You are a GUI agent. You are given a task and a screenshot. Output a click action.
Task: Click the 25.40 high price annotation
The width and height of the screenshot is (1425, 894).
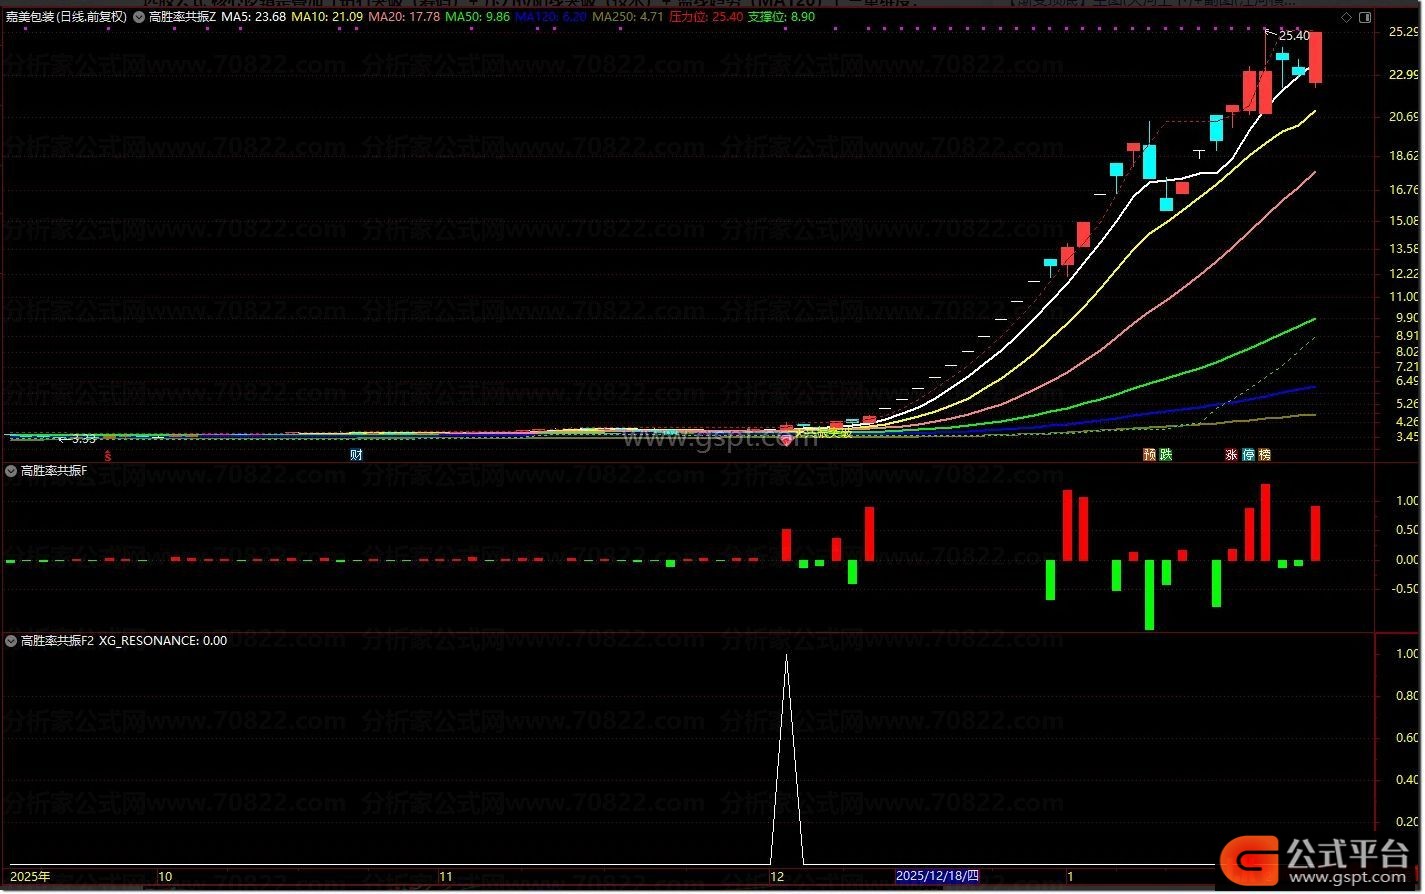click(x=1293, y=36)
